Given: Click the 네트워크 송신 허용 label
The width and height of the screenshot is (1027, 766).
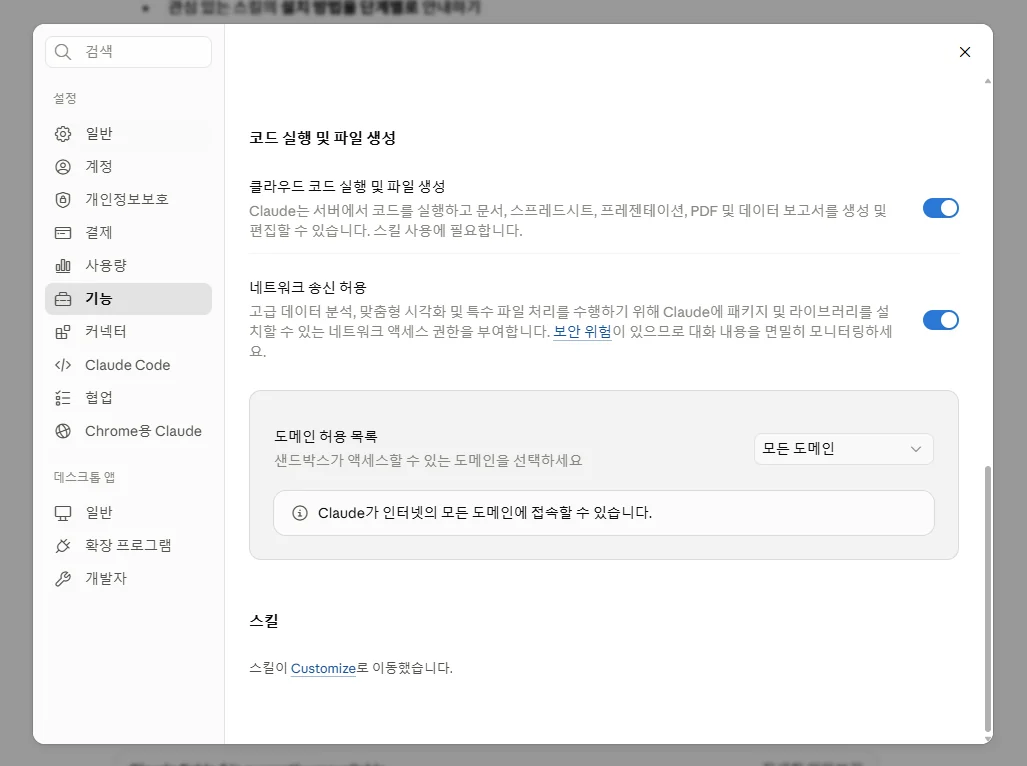Looking at the screenshot, I should [x=308, y=287].
